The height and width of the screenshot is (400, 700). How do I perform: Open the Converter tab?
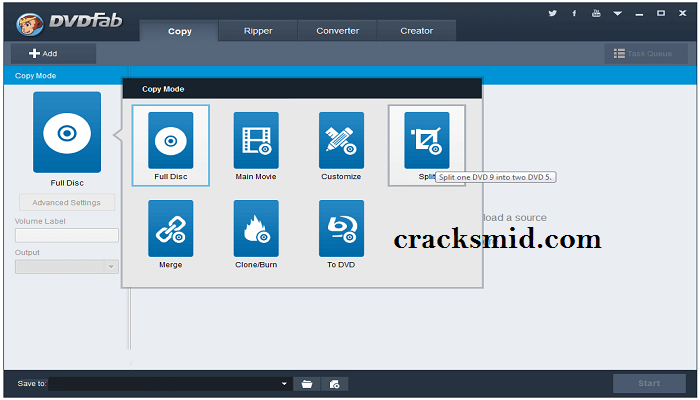coord(338,31)
